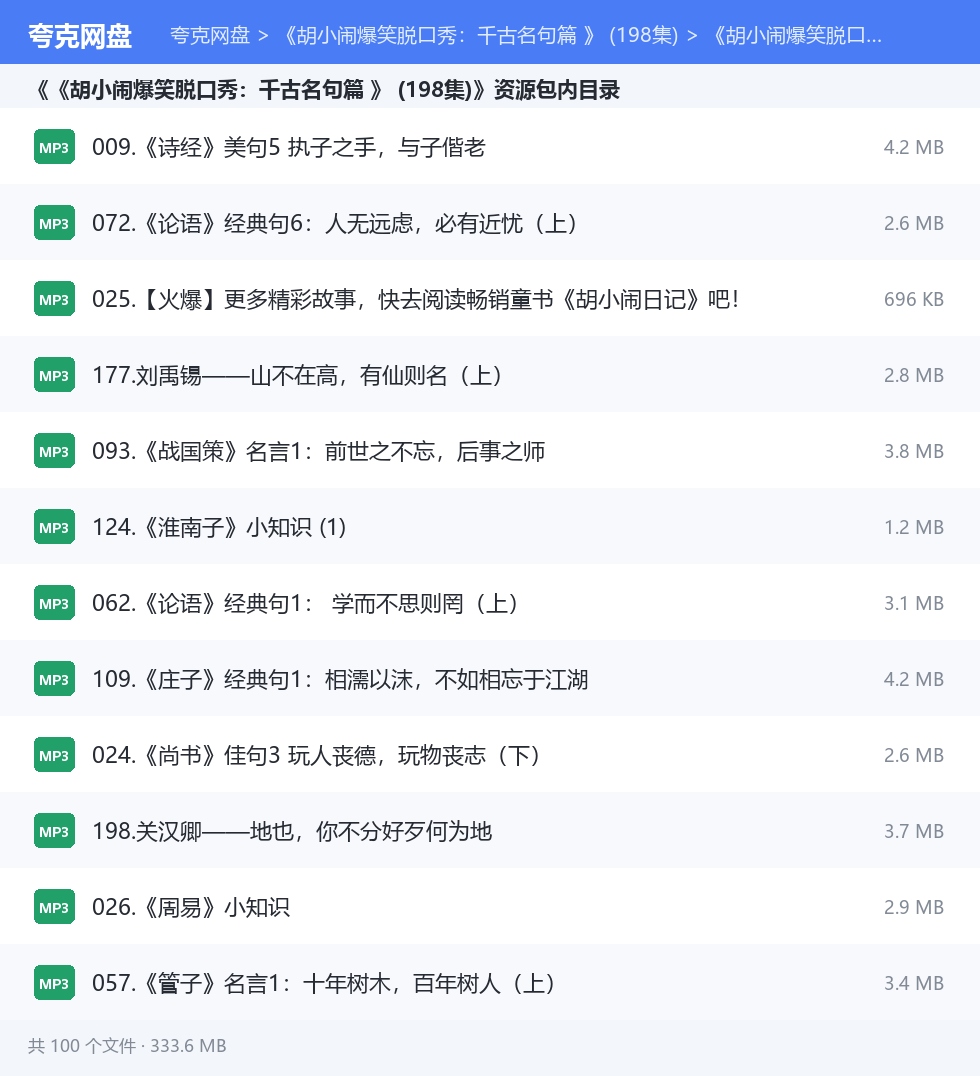This screenshot has height=1076, width=980.
Task: Open the last truncated breadcrumb 《胡小闹爆笑脱口...
Action: tap(796, 35)
